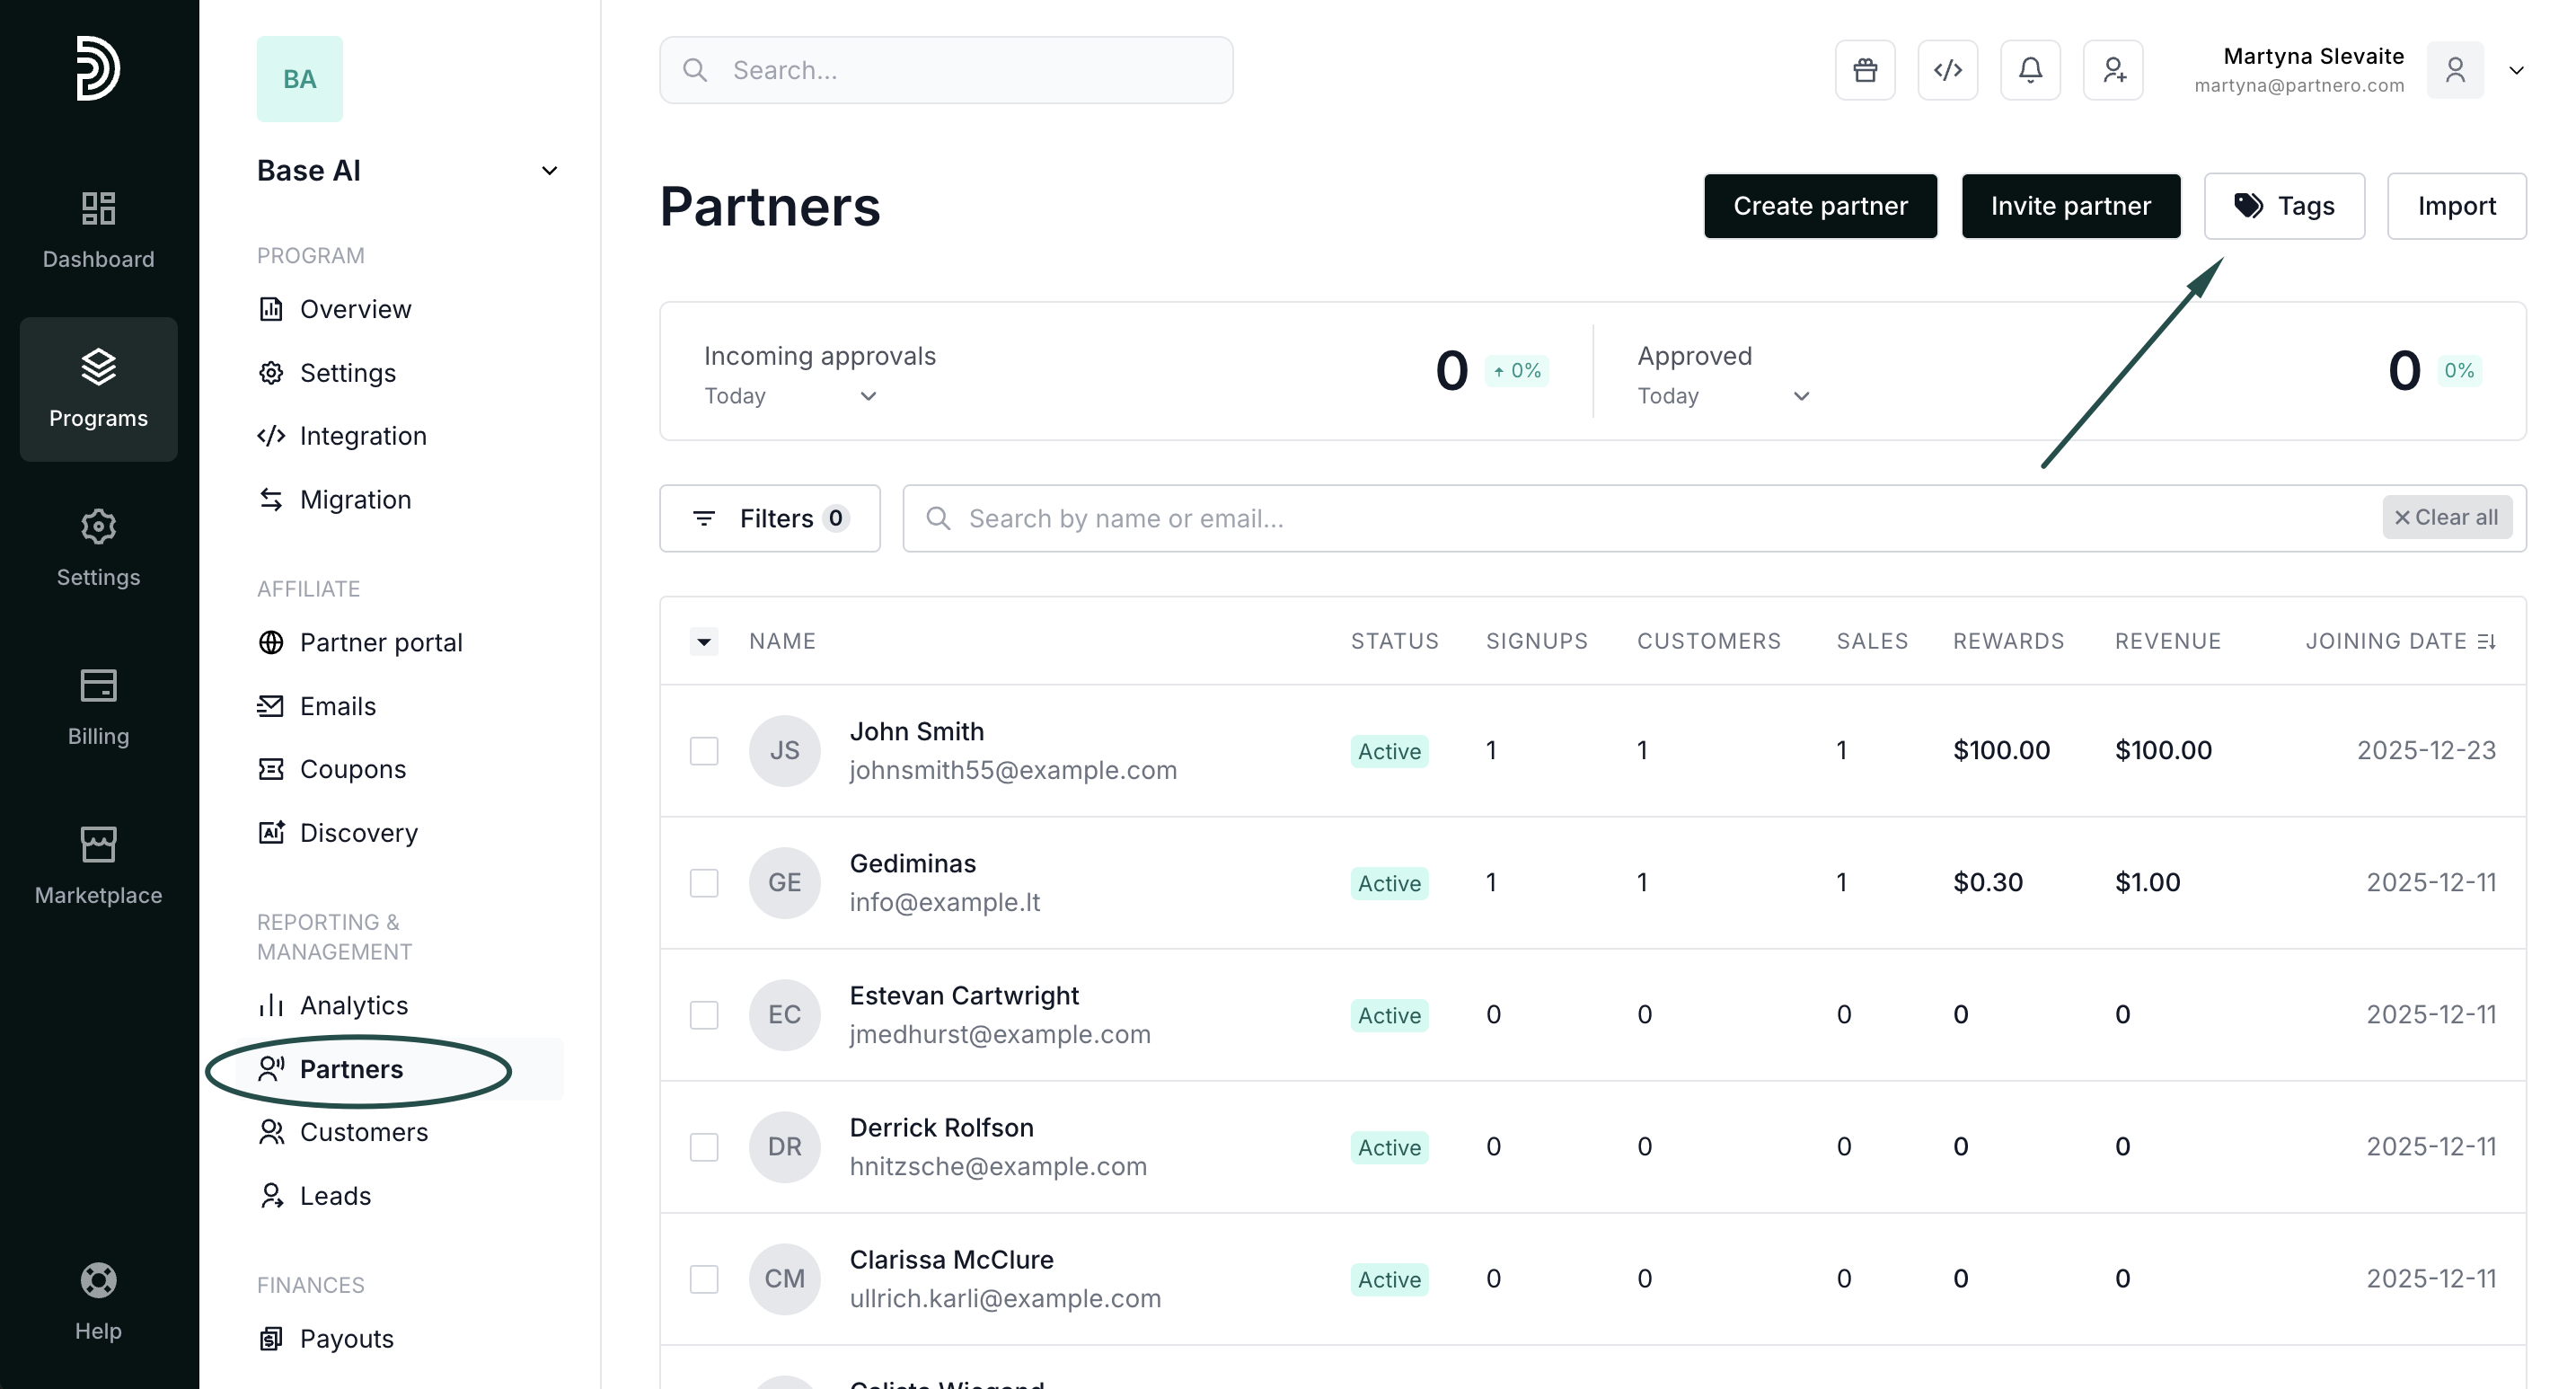Open the Tags button
The height and width of the screenshot is (1389, 2576).
[x=2284, y=206]
